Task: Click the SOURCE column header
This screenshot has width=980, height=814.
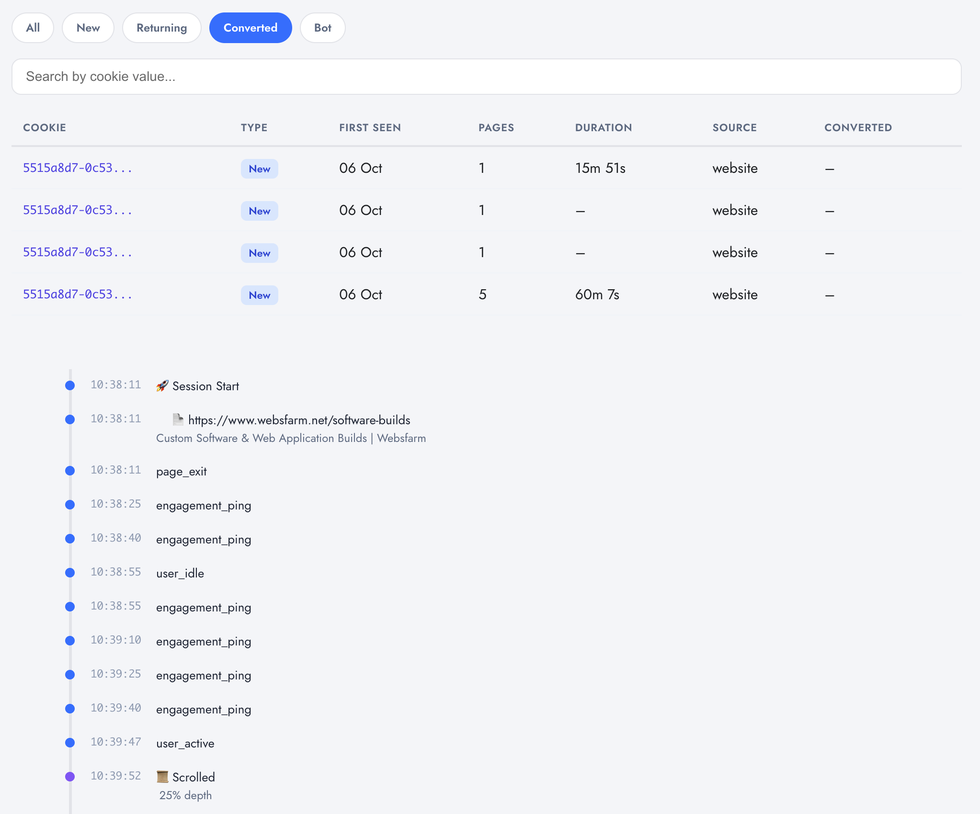Action: pyautogui.click(x=734, y=128)
